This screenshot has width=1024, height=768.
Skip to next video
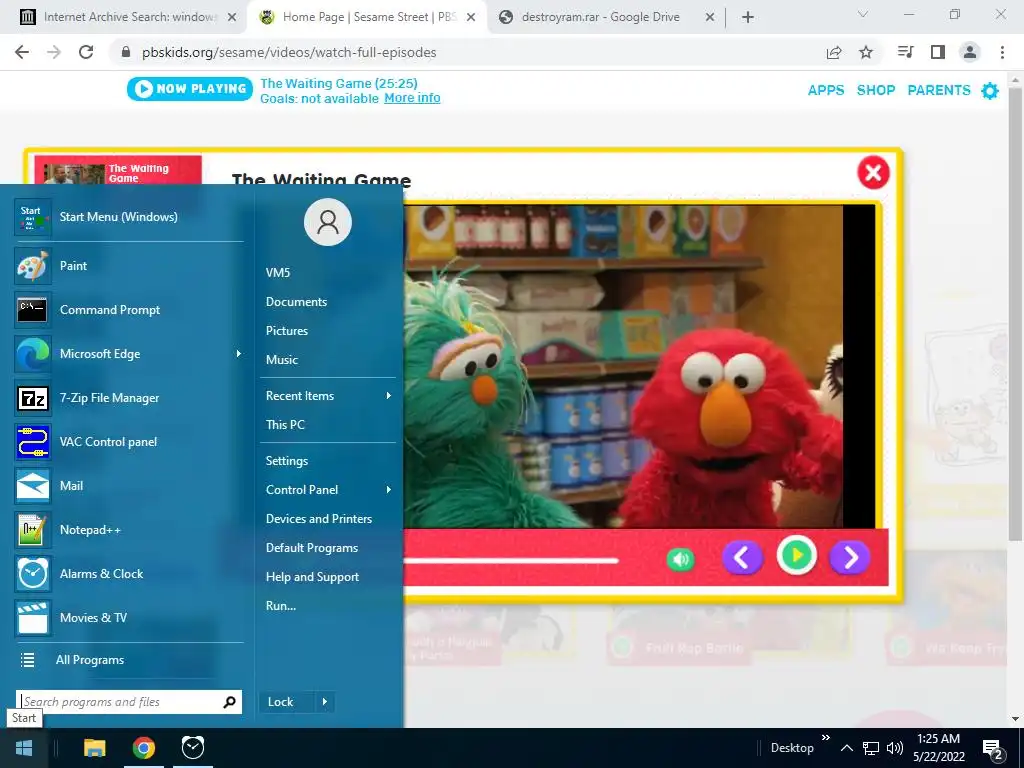coord(850,558)
